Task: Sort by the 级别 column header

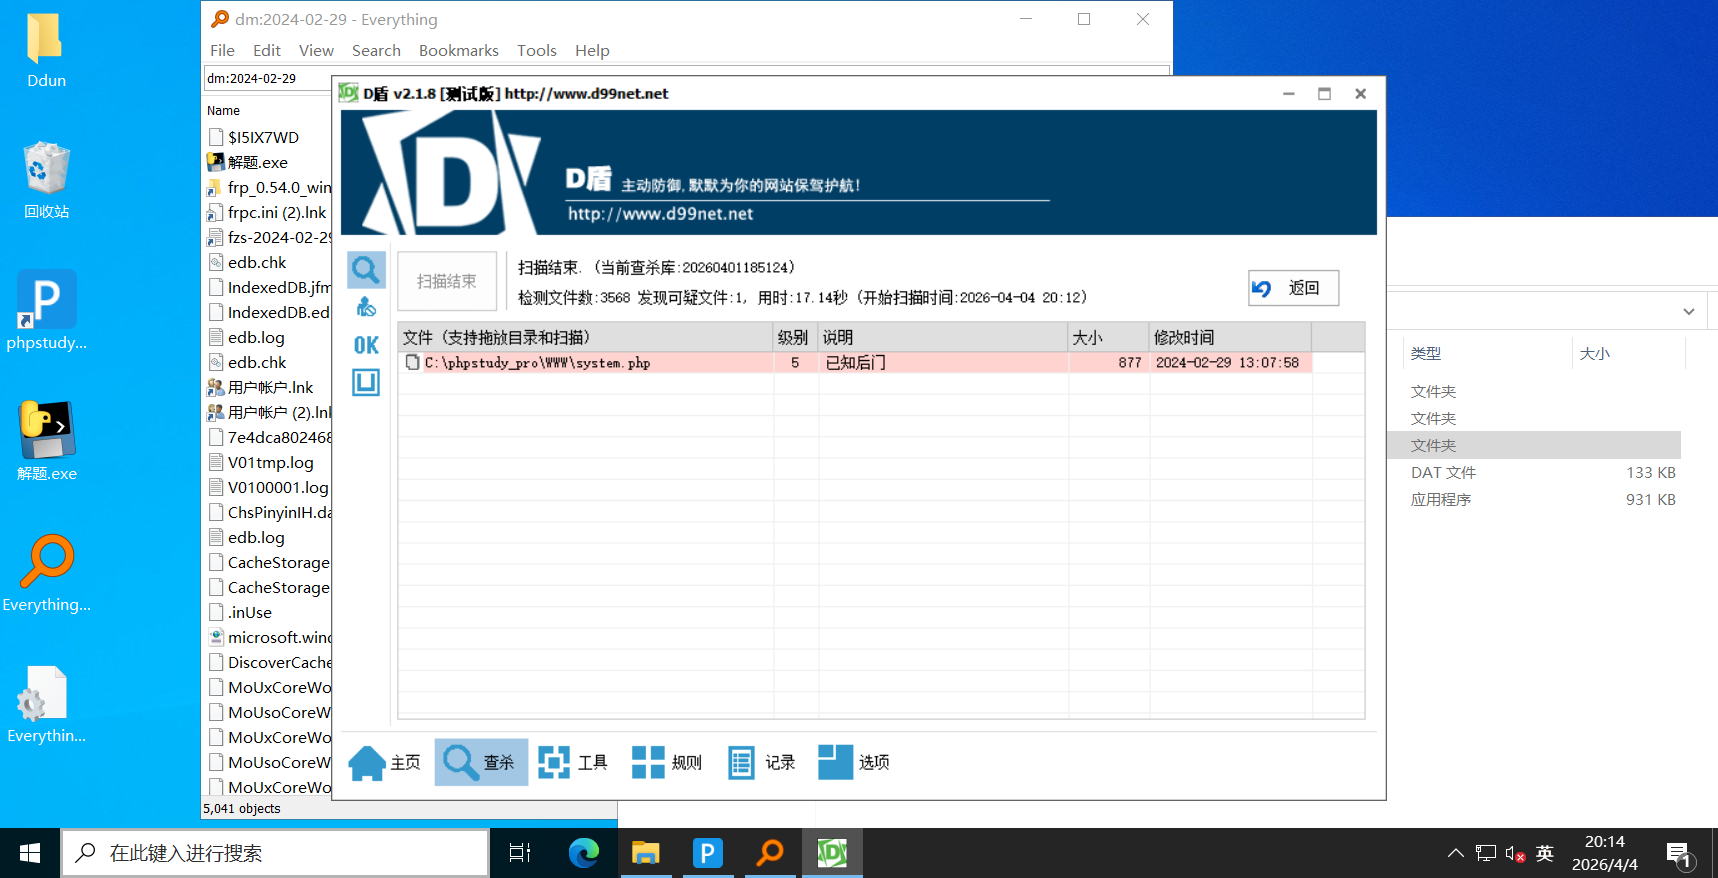Action: [796, 337]
